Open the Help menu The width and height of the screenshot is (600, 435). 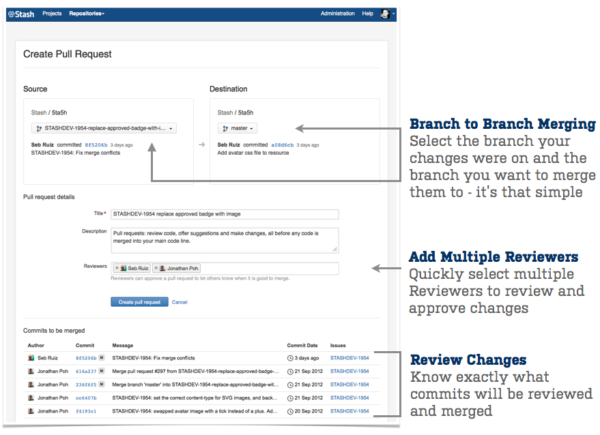[368, 15]
